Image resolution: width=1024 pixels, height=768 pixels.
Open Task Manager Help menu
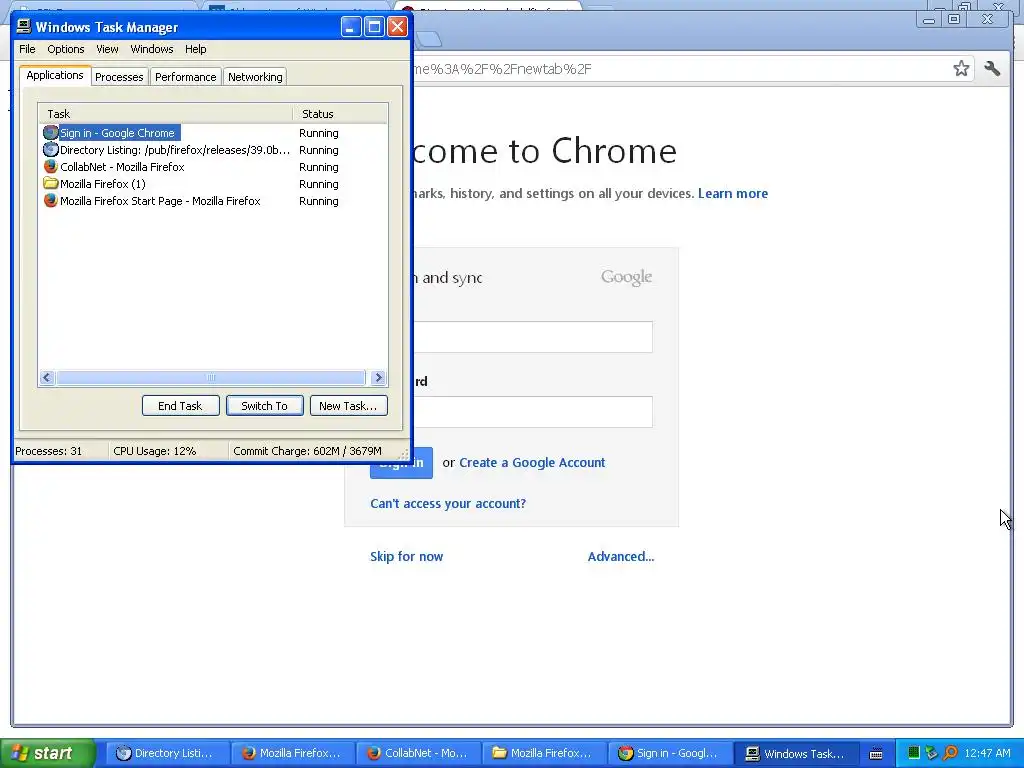(x=195, y=49)
